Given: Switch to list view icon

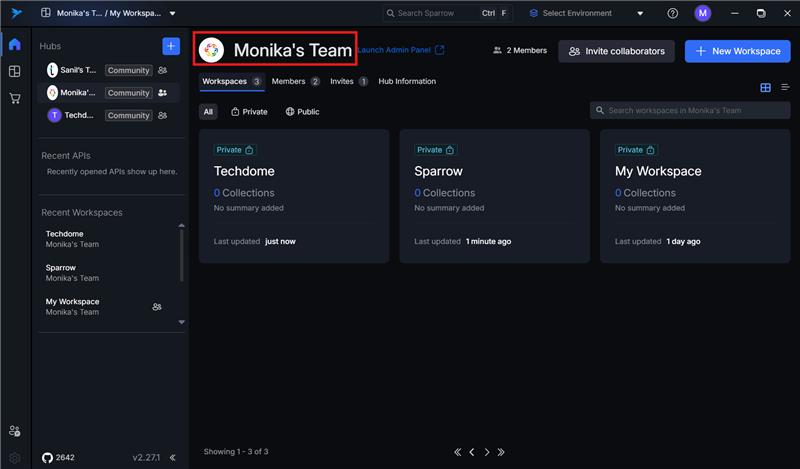Looking at the screenshot, I should pos(785,88).
